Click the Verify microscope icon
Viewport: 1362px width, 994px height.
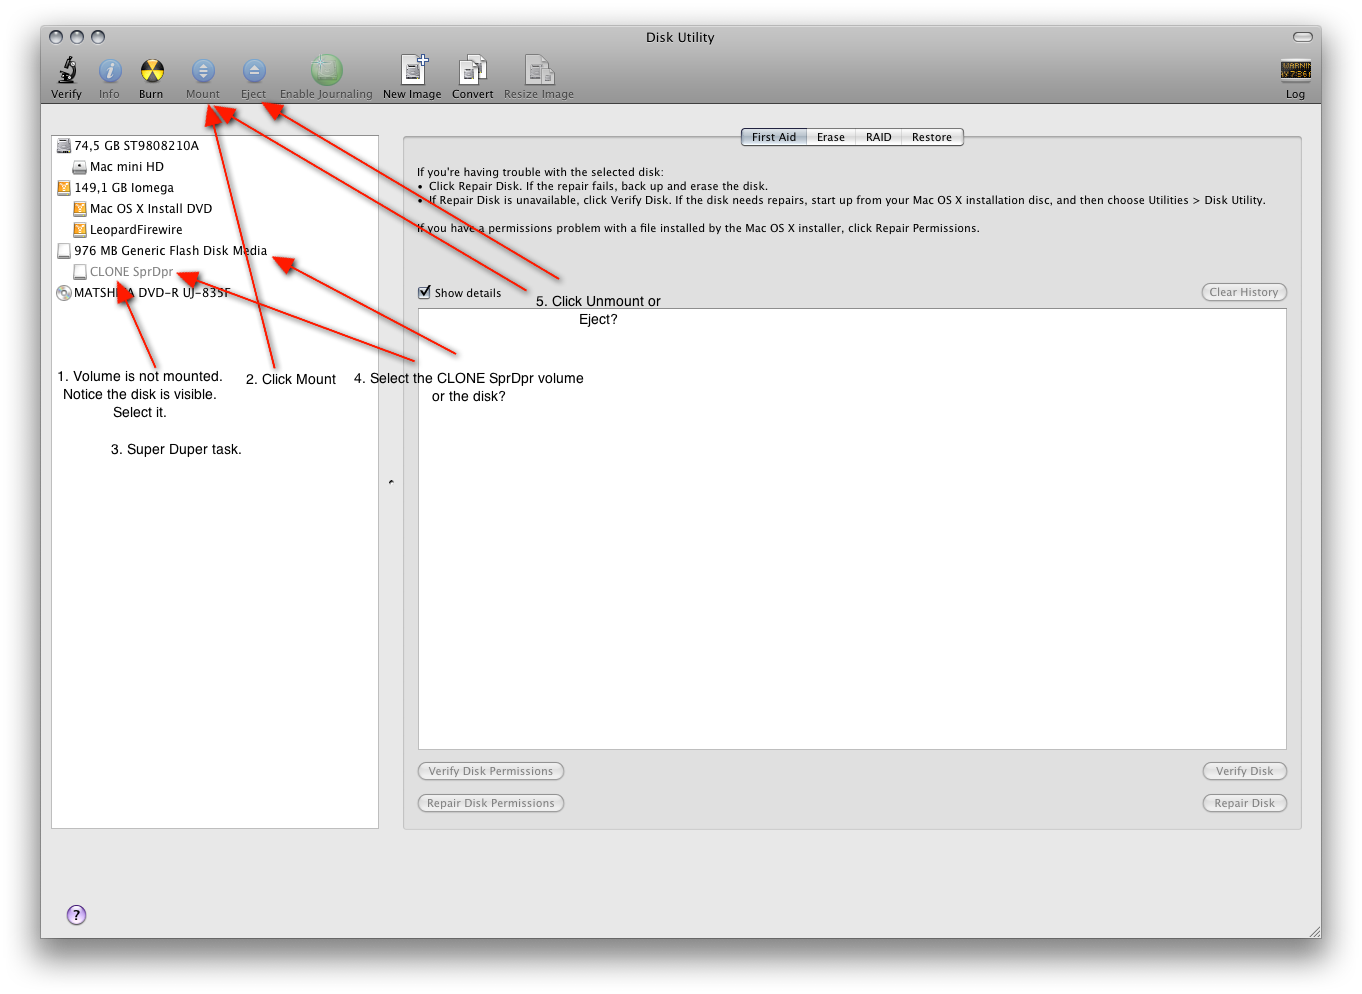pyautogui.click(x=67, y=70)
